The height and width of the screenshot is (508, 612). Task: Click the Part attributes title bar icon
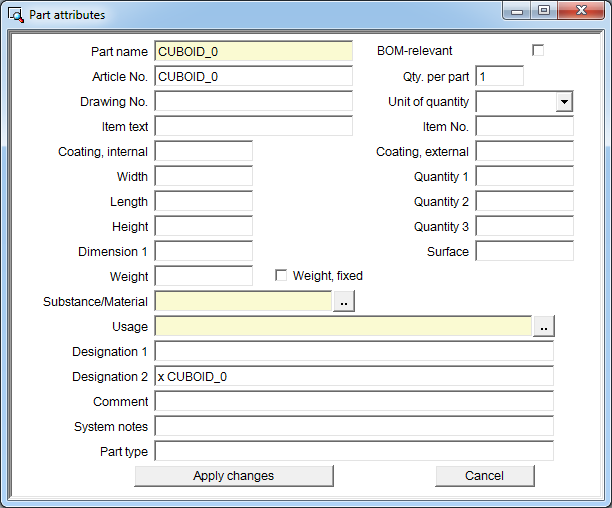[16, 15]
